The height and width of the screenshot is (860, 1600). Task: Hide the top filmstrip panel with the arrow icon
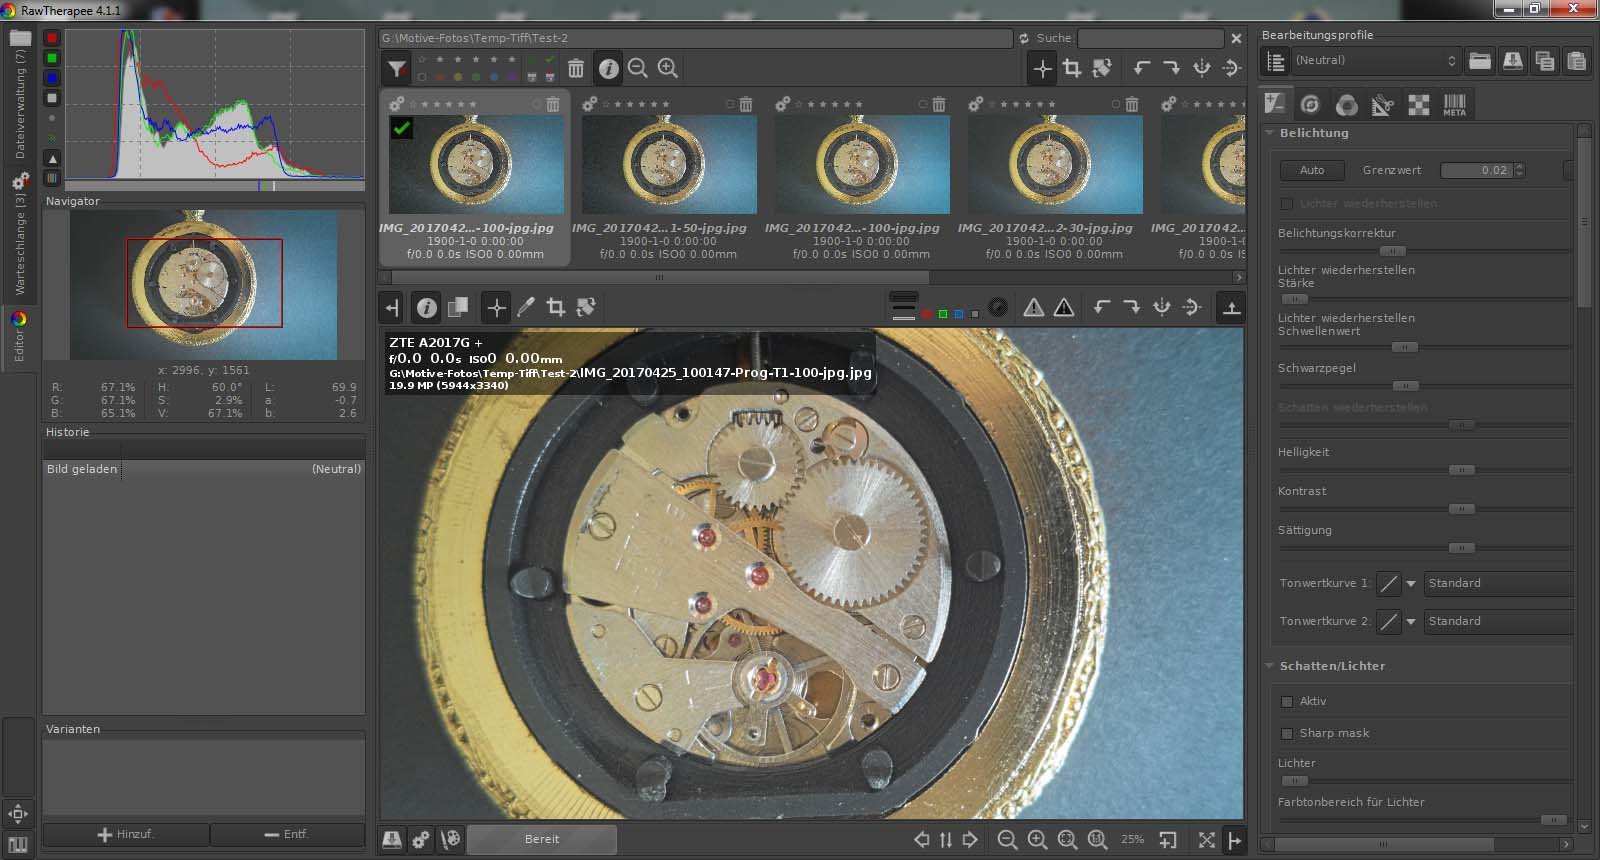[1232, 307]
